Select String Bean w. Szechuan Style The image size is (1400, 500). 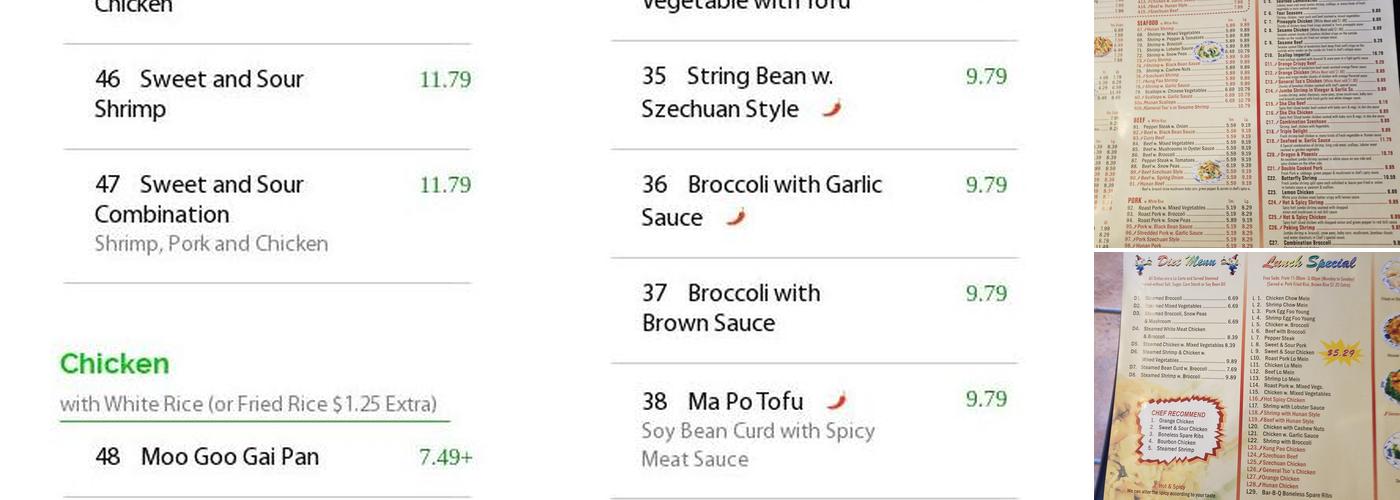[x=737, y=92]
